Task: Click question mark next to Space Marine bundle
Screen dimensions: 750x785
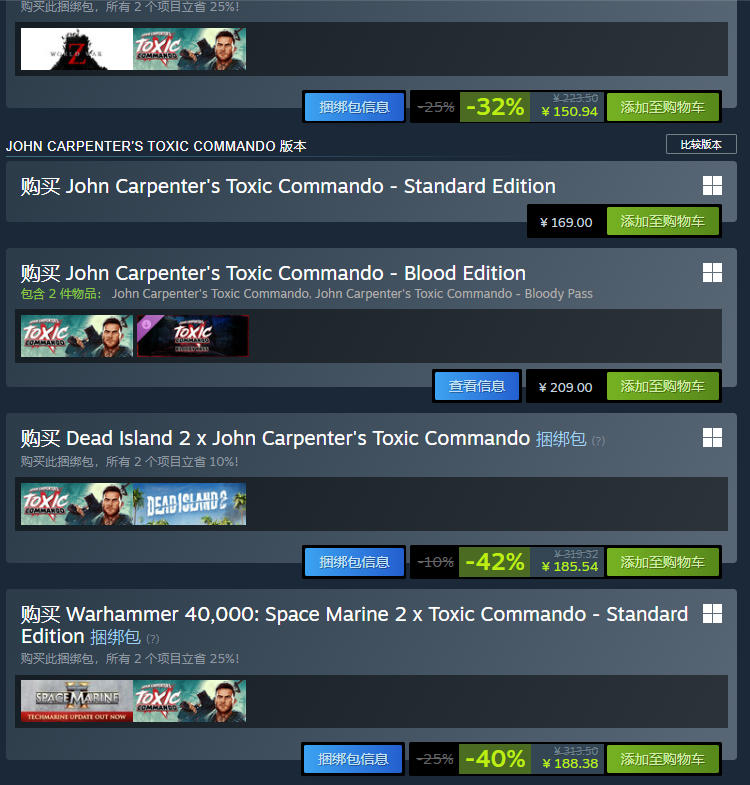Action: point(153,638)
